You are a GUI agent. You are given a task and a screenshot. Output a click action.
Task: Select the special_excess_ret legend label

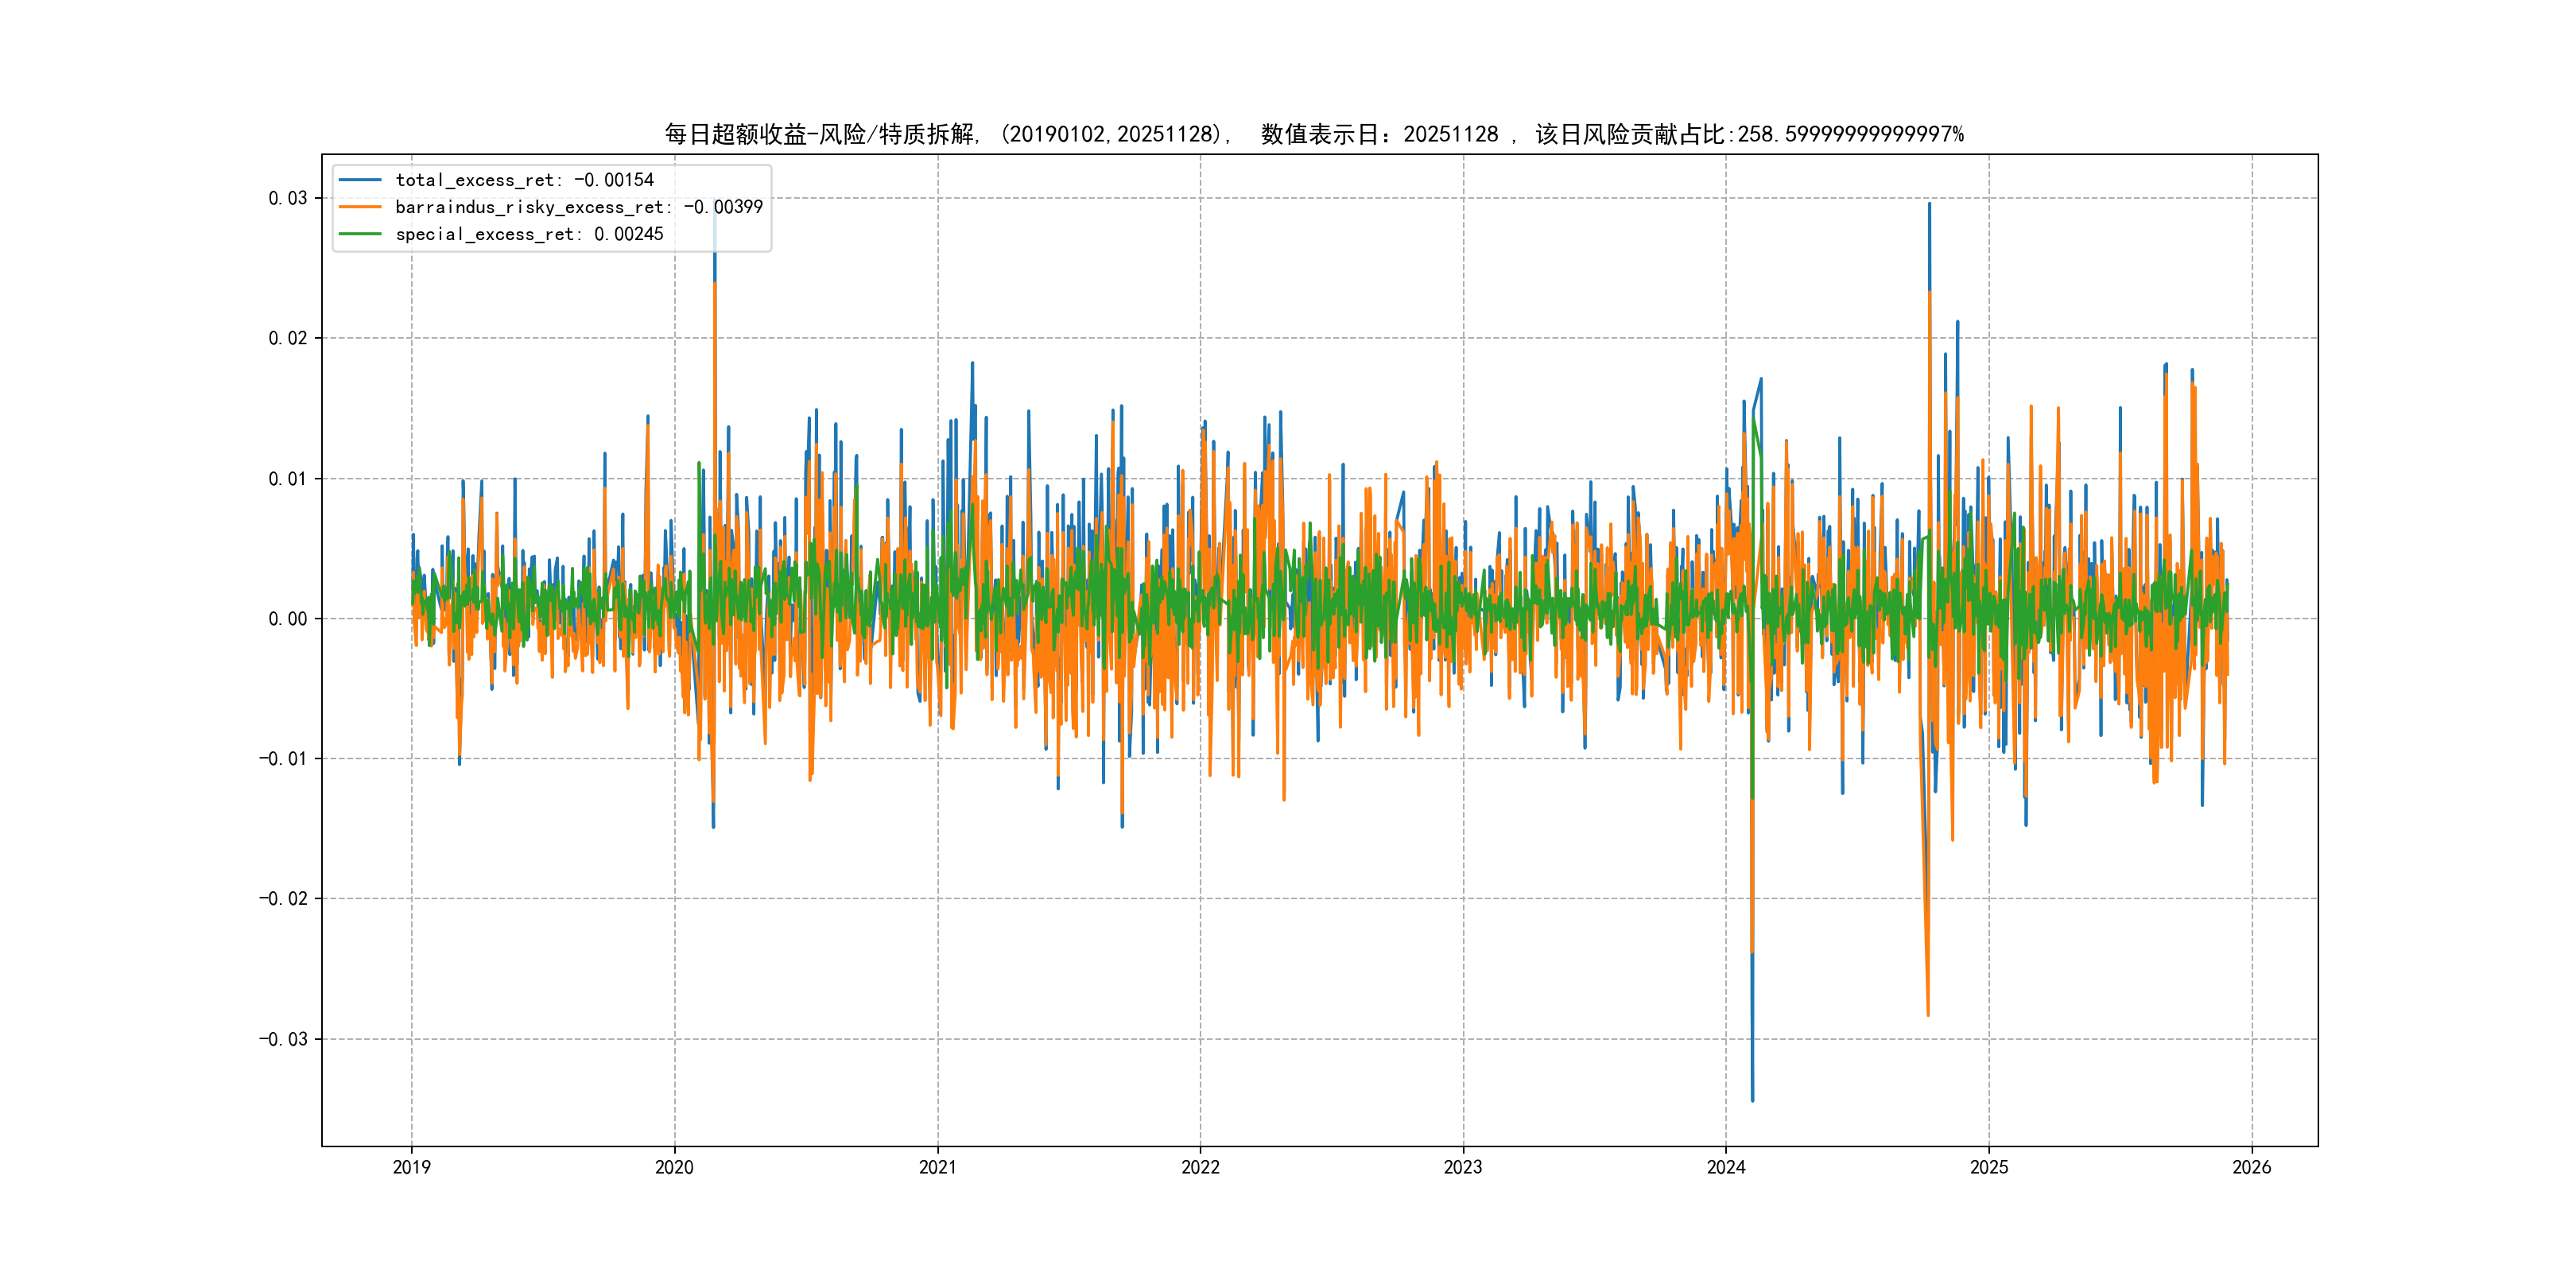point(529,234)
